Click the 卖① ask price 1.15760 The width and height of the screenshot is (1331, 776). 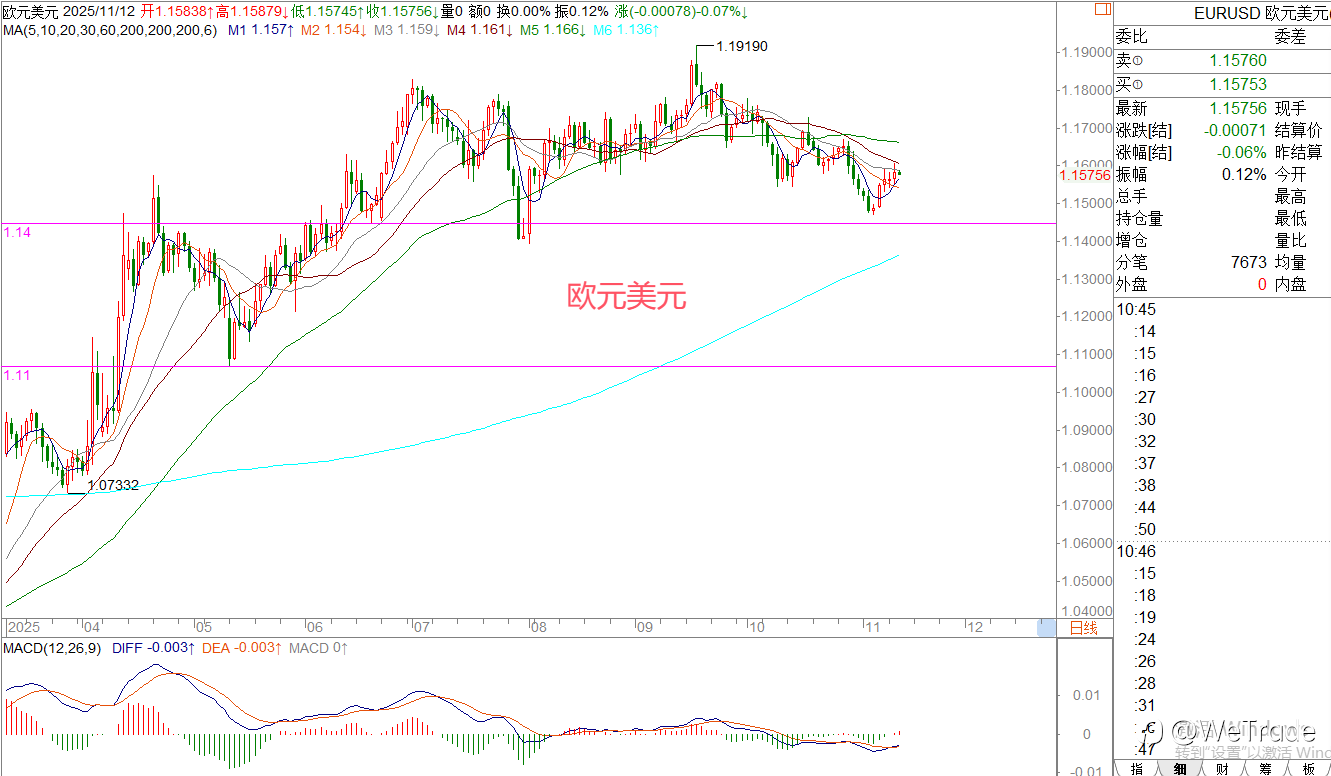pos(1237,61)
